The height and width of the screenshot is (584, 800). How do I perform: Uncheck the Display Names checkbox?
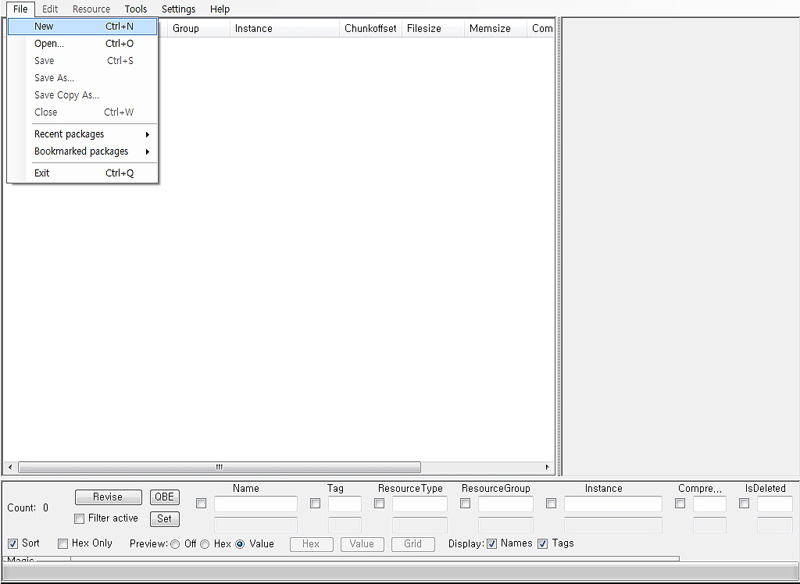pos(492,544)
